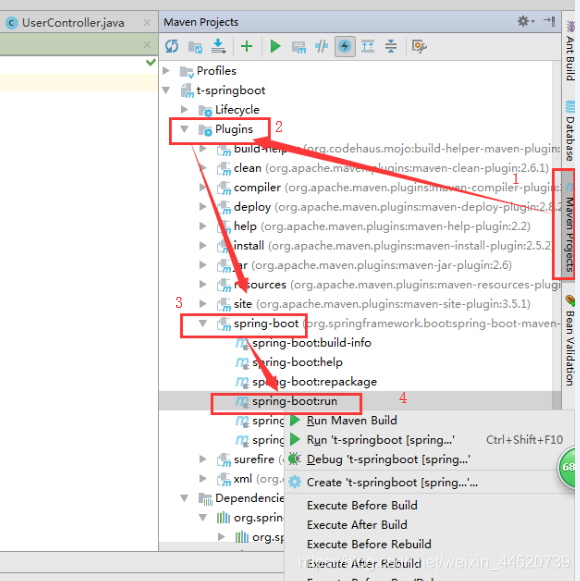Click Collapse All icon in toolbar

coord(391,46)
